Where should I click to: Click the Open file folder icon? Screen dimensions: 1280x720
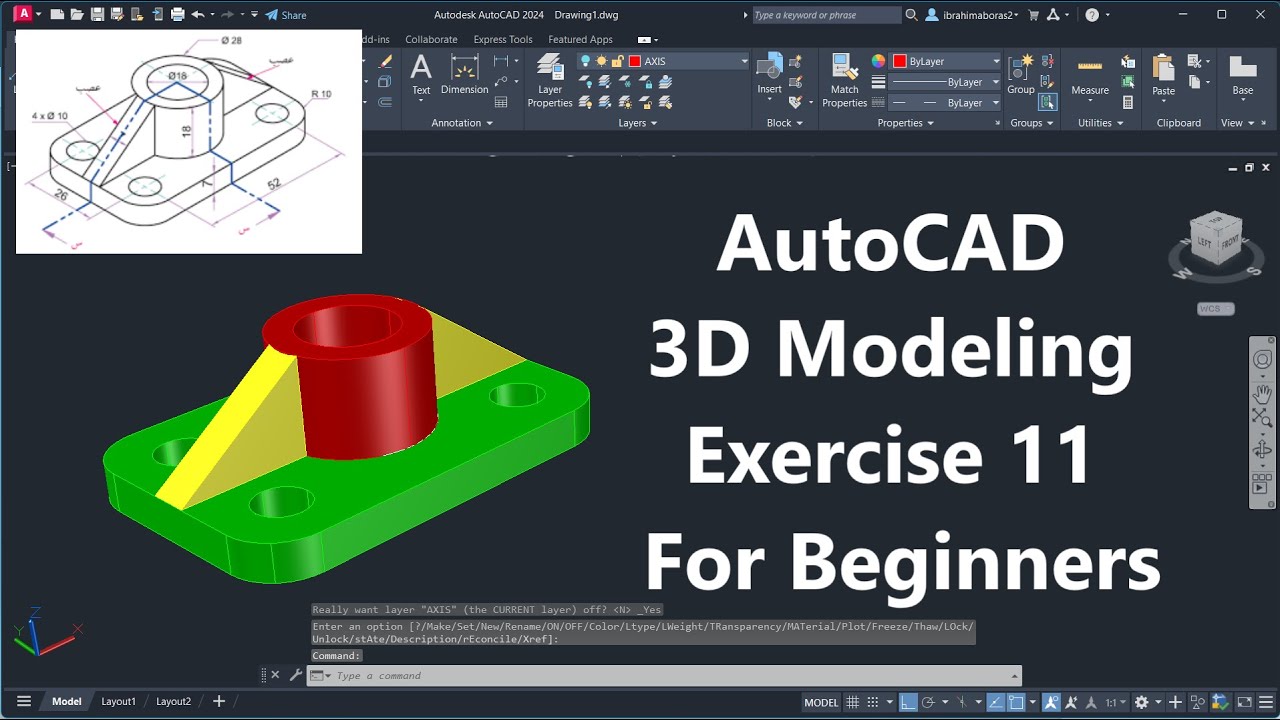[77, 15]
